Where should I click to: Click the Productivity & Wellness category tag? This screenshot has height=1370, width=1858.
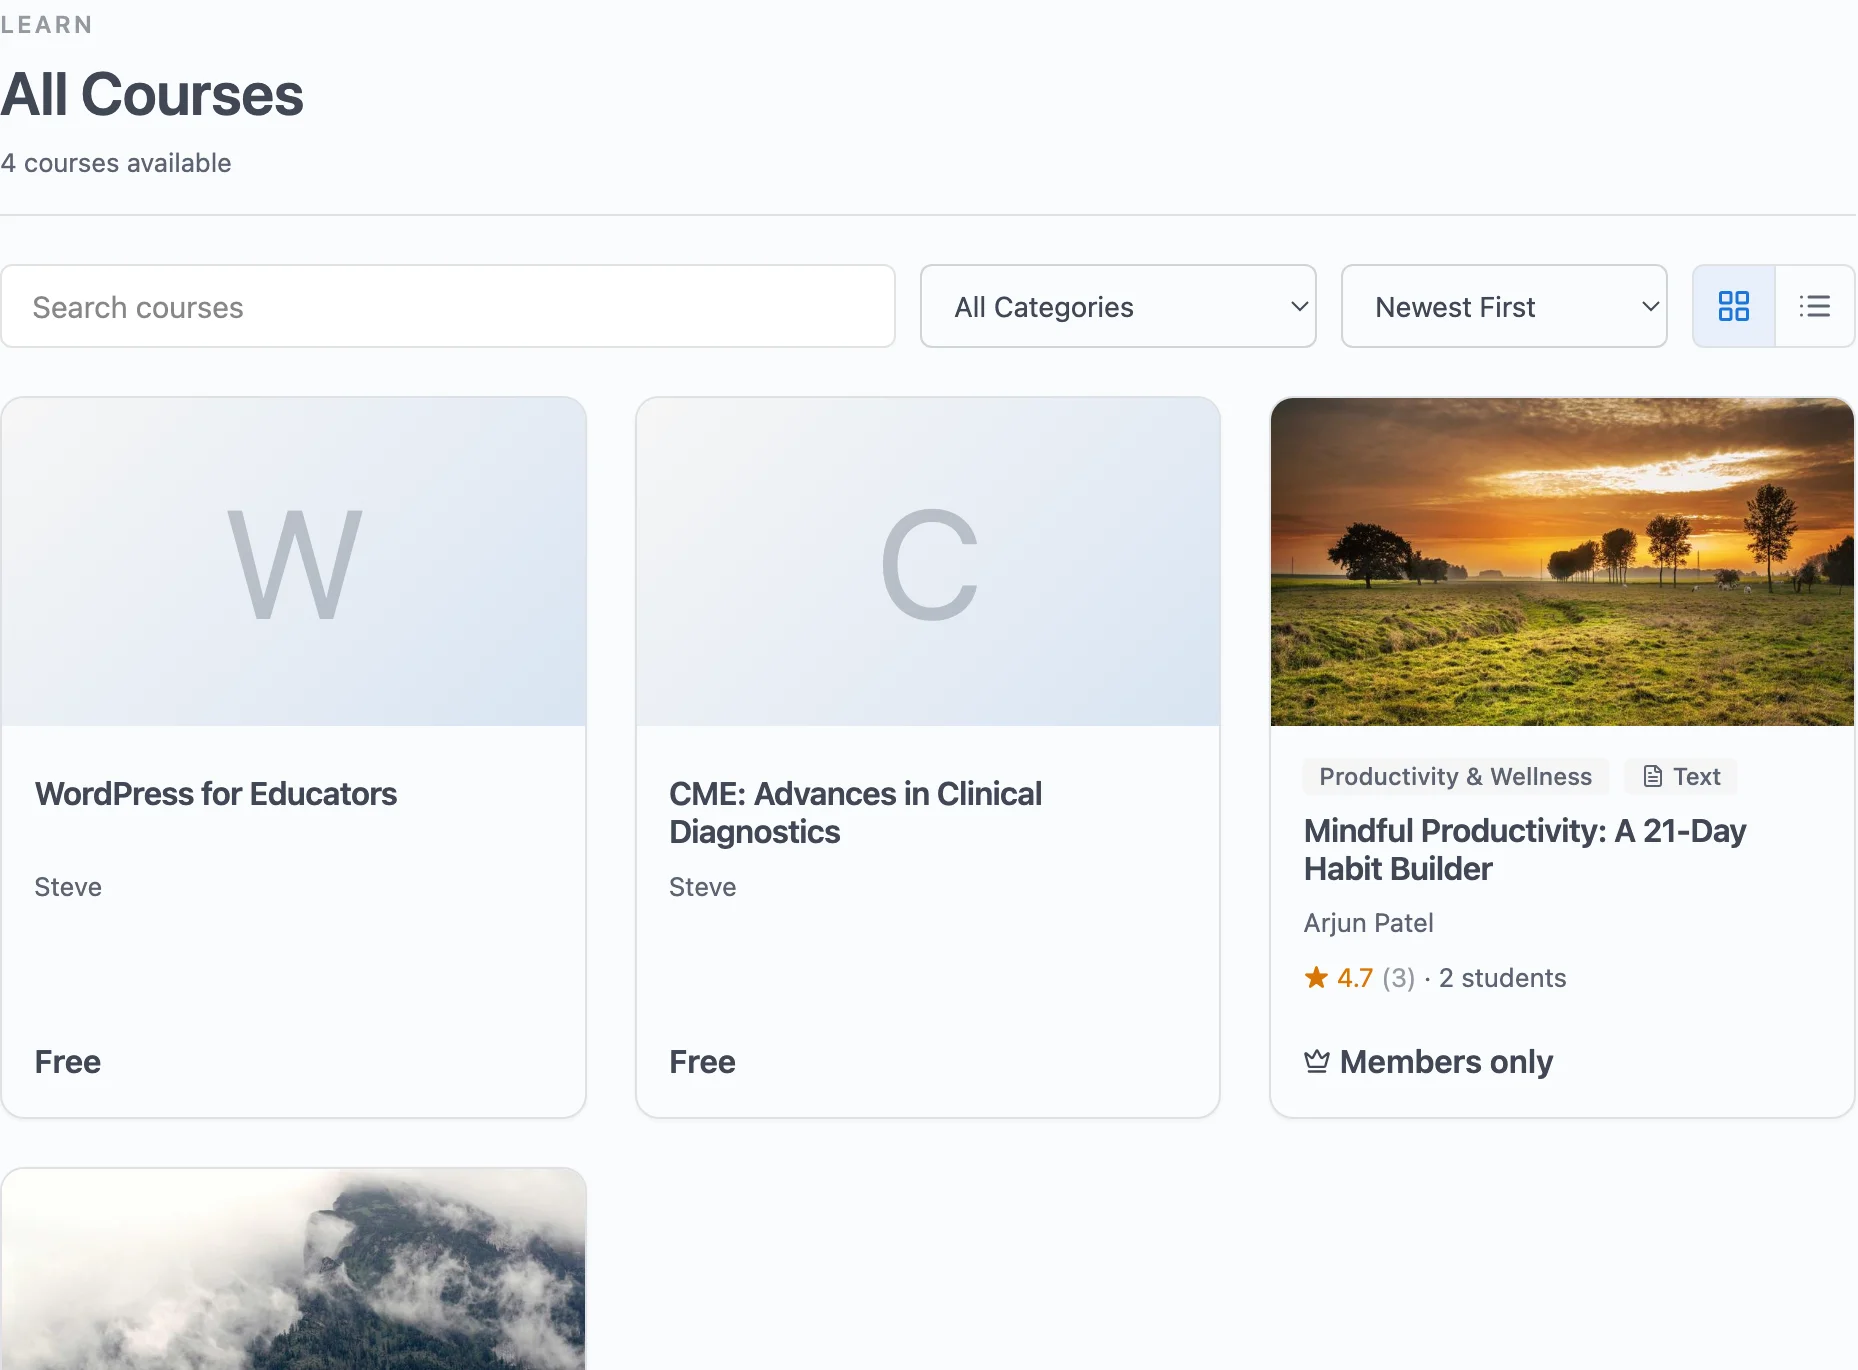pyautogui.click(x=1455, y=776)
